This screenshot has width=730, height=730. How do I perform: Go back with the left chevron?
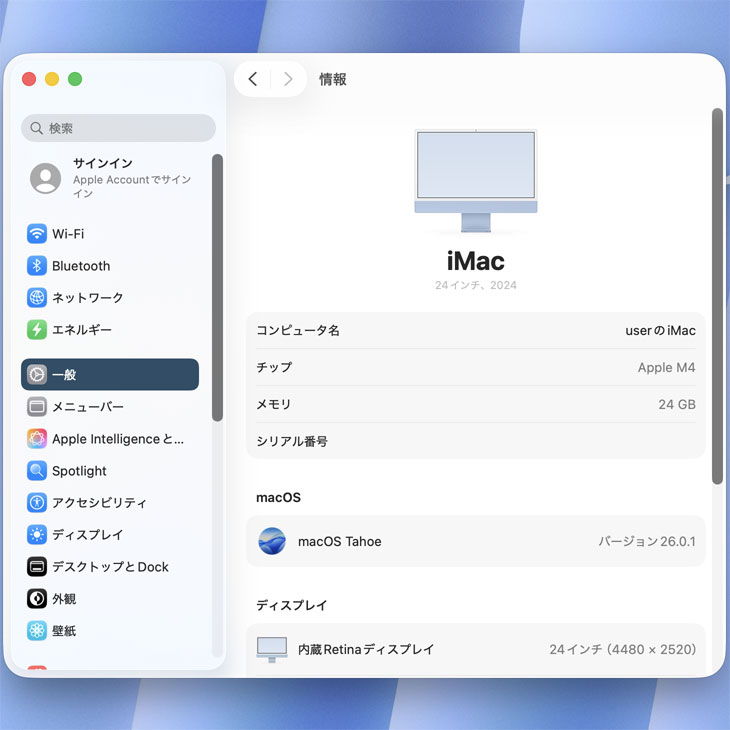(x=253, y=79)
